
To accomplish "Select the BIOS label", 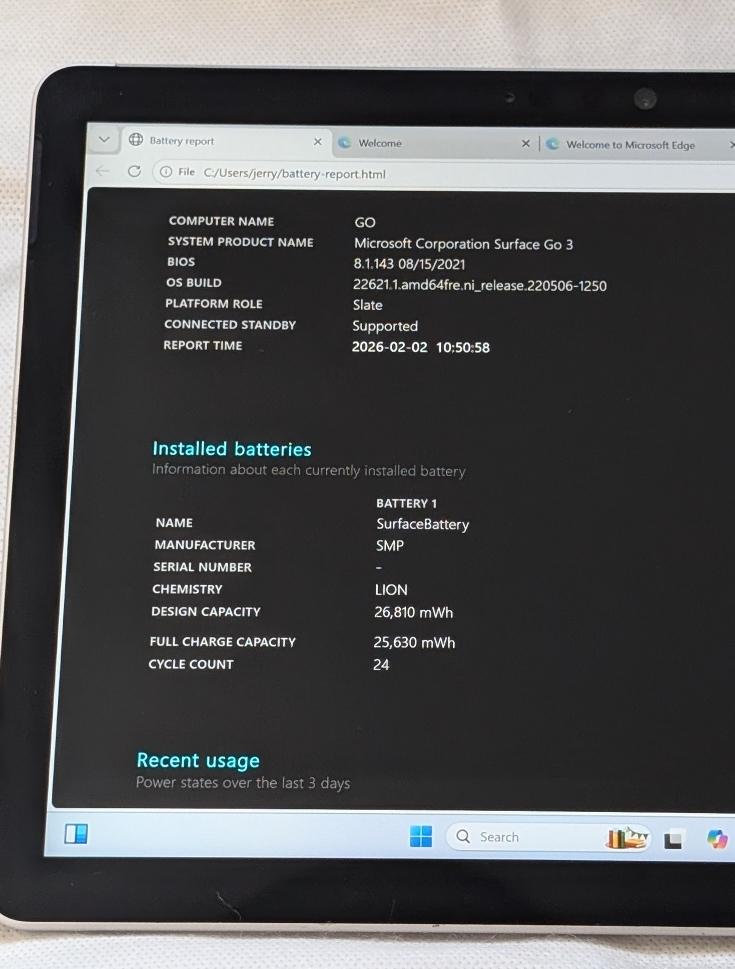I will click(181, 261).
